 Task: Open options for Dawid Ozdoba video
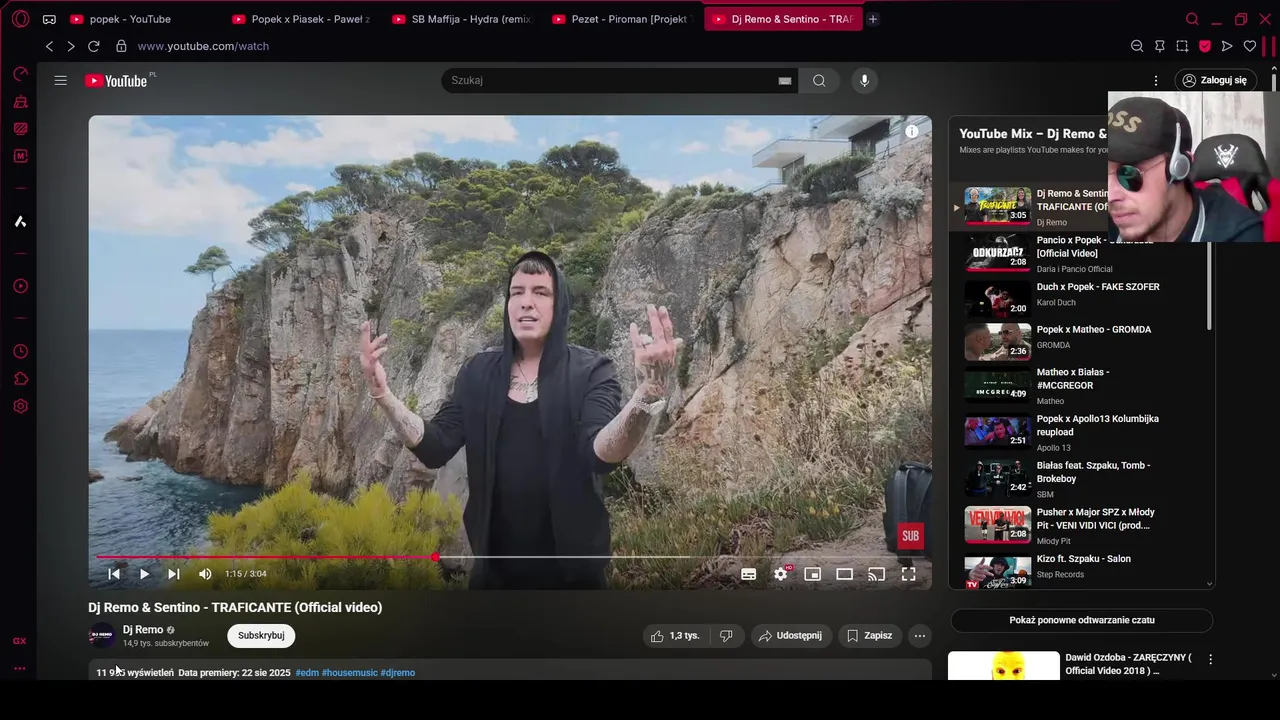1211,660
